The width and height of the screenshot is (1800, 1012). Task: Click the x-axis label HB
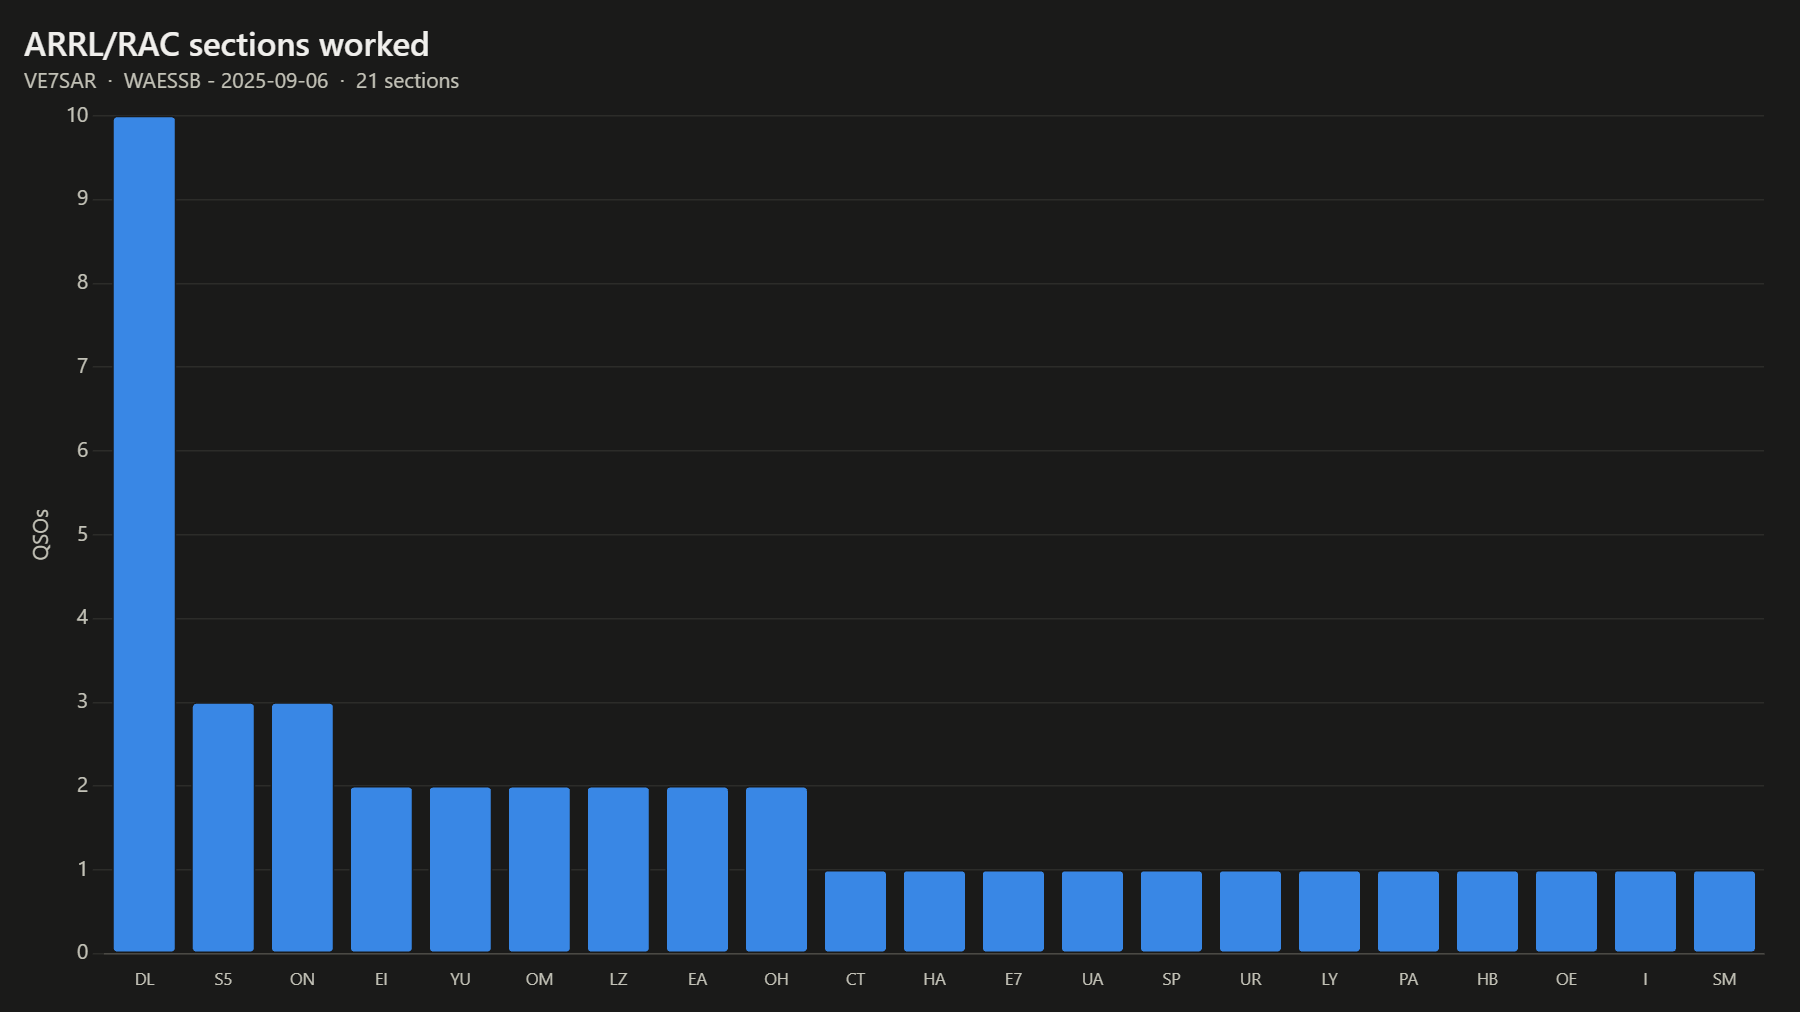[1487, 979]
